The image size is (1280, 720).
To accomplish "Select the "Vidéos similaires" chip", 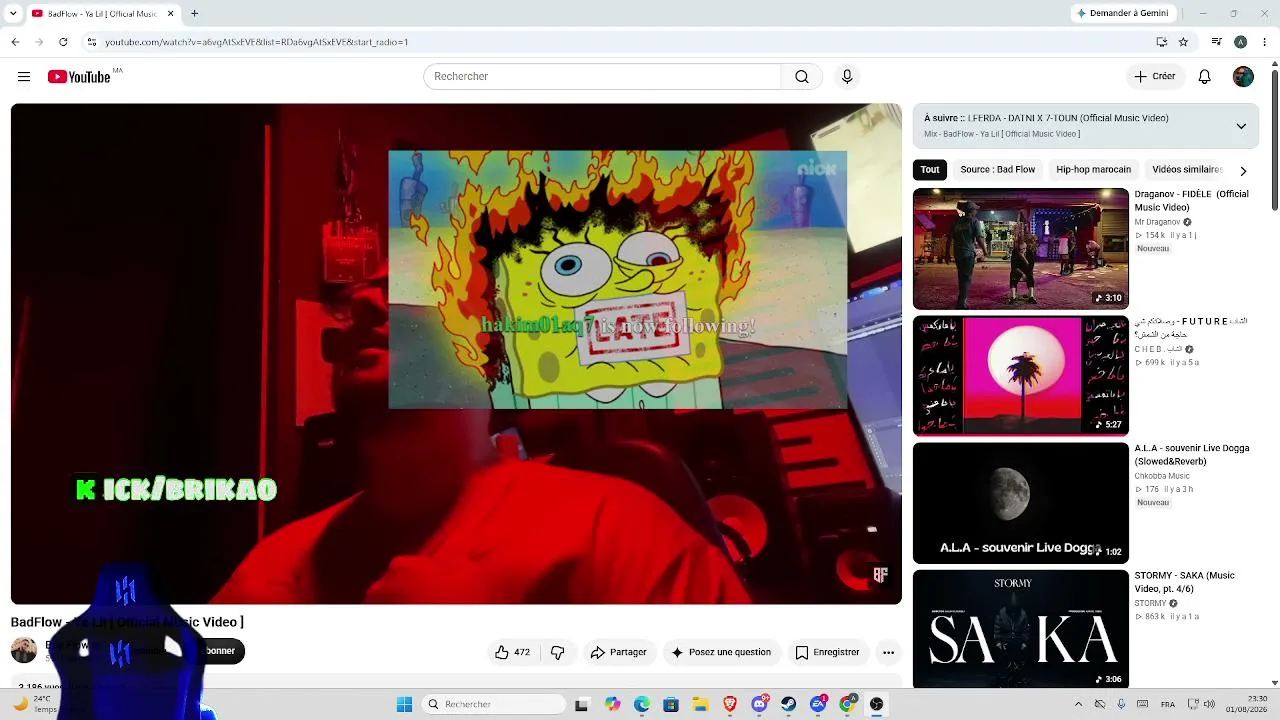I will 1187,170.
